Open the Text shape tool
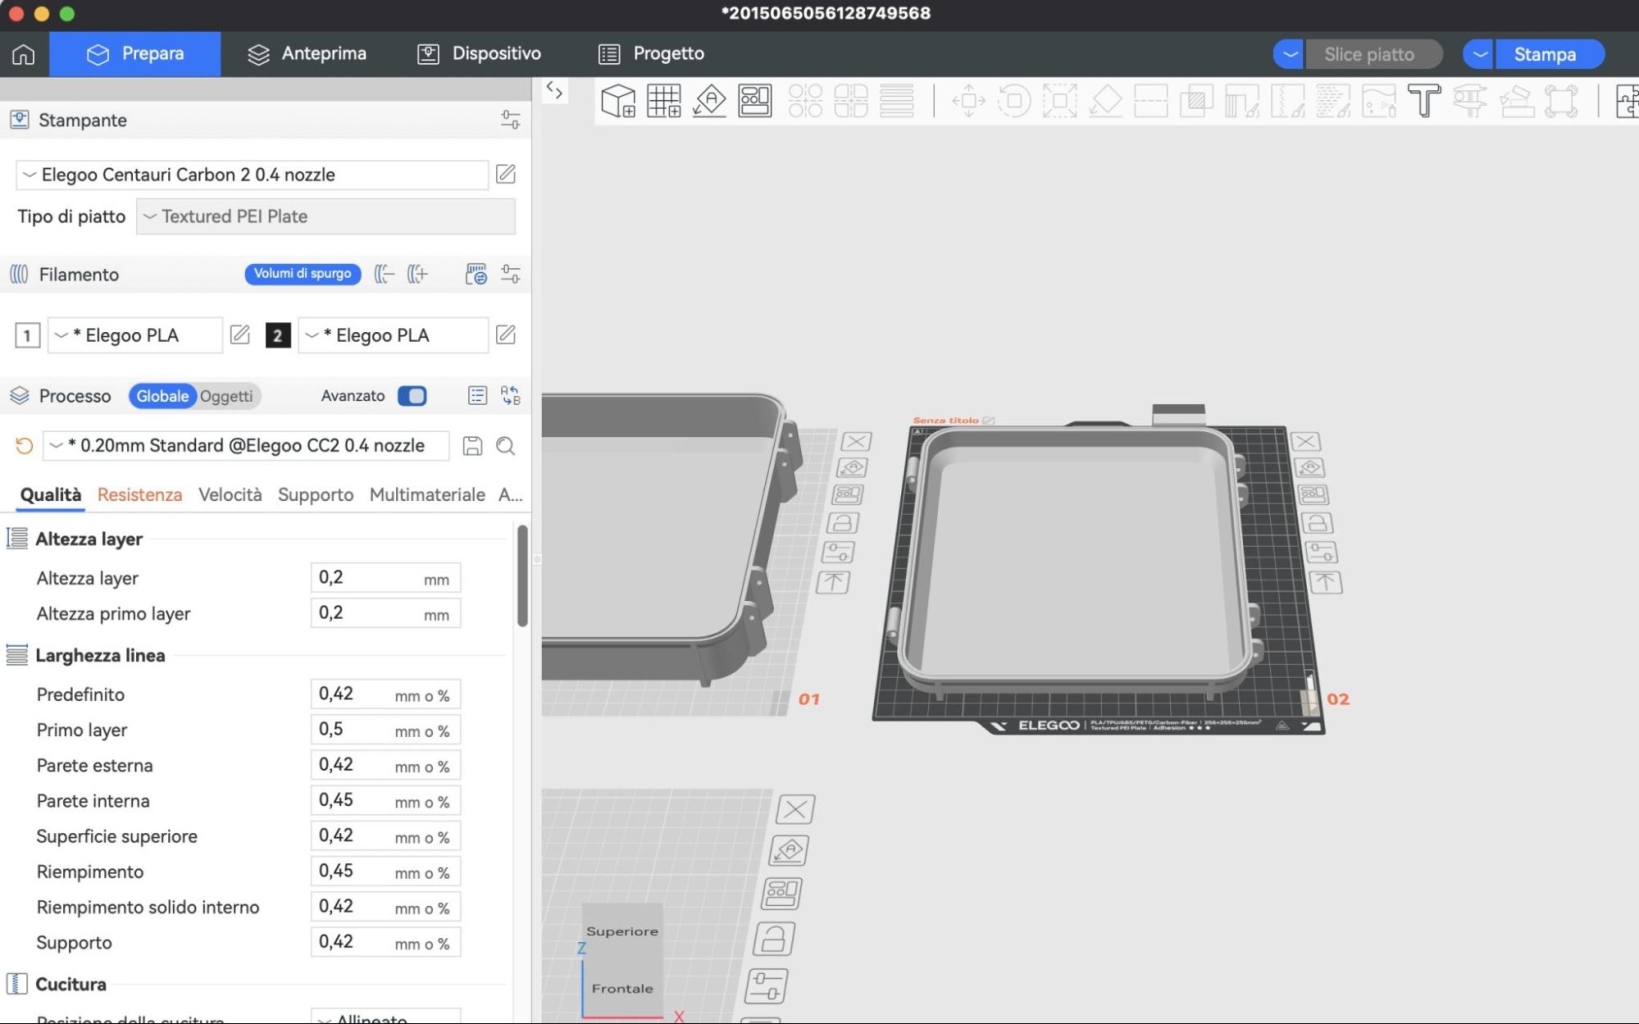 [1424, 100]
